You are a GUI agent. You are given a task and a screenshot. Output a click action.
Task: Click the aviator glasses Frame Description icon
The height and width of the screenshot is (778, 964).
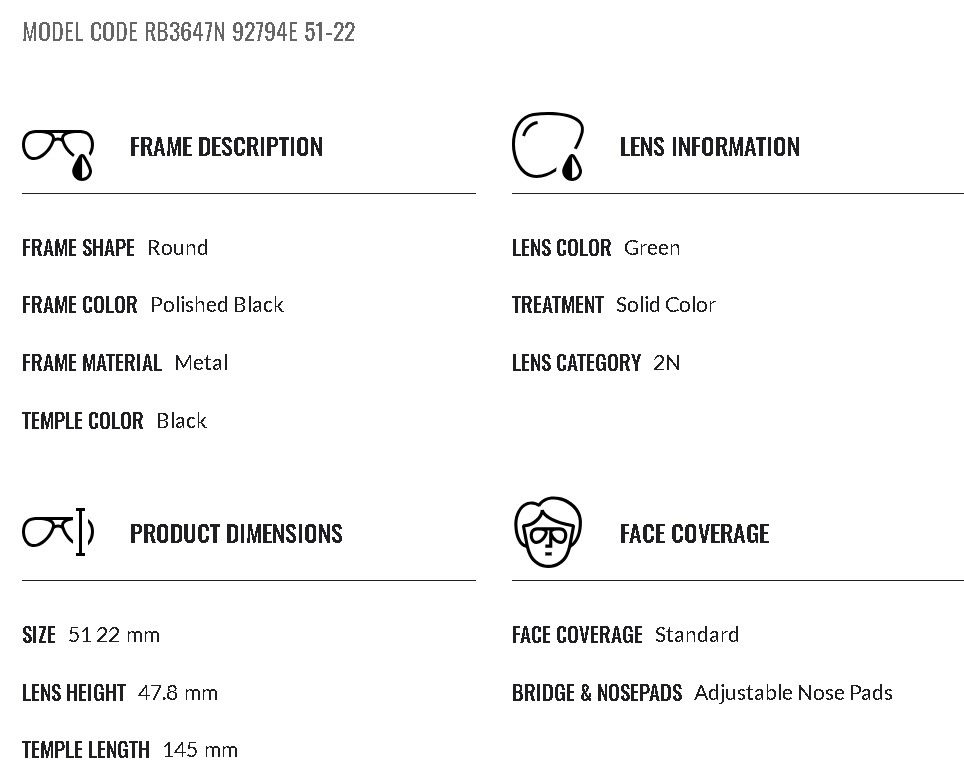(x=58, y=152)
